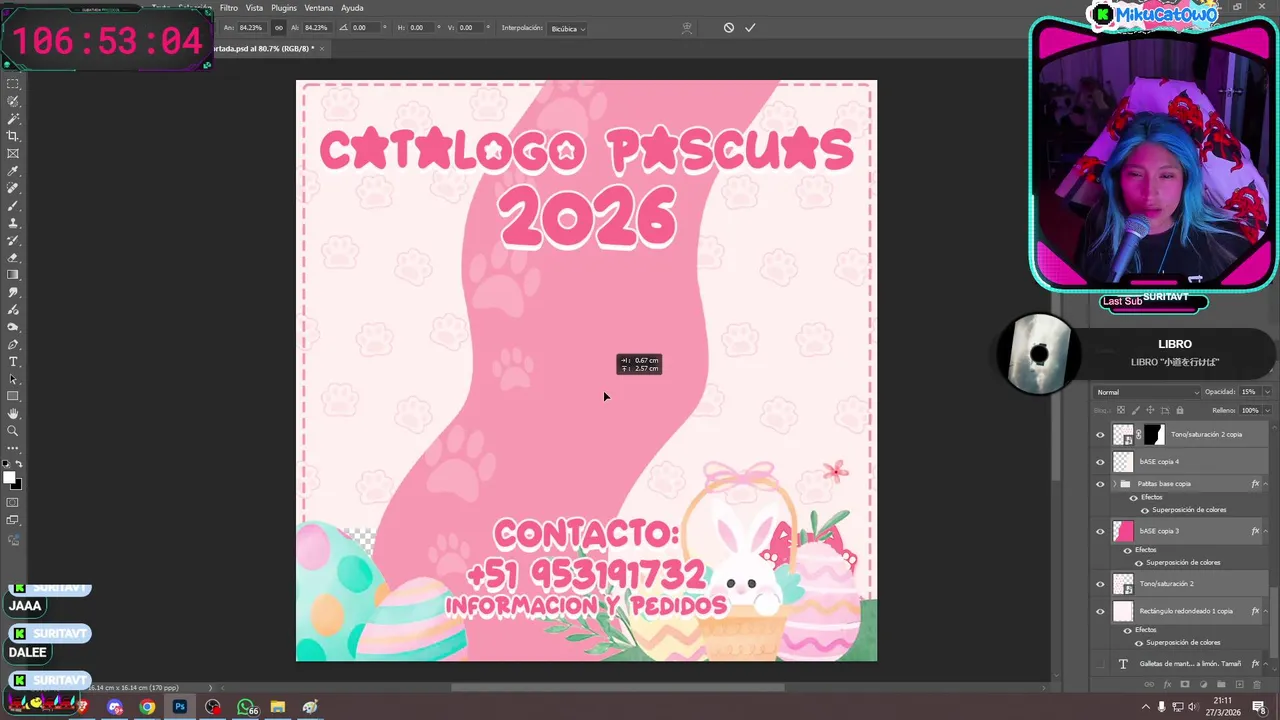Select the Frame tool
Screen dimensions: 1280x720
pos(13,154)
